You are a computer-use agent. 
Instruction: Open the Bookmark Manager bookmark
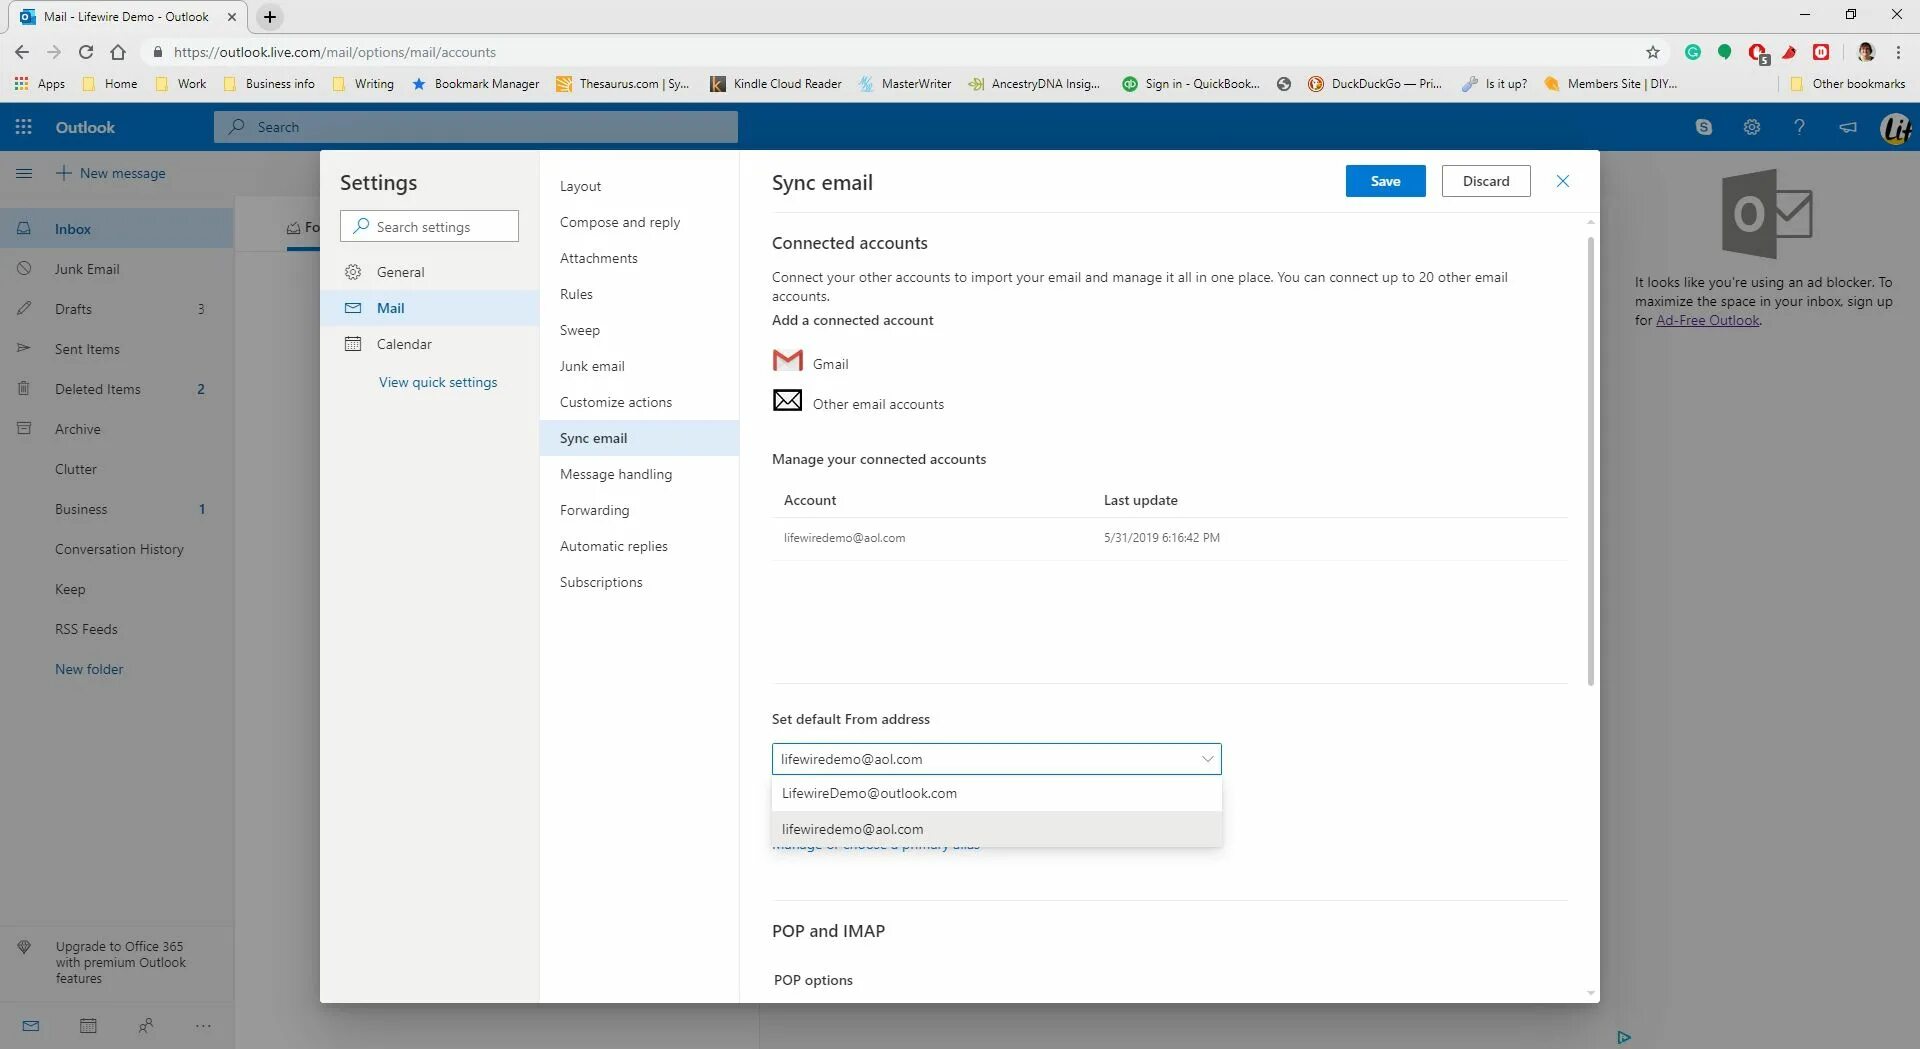(x=475, y=84)
